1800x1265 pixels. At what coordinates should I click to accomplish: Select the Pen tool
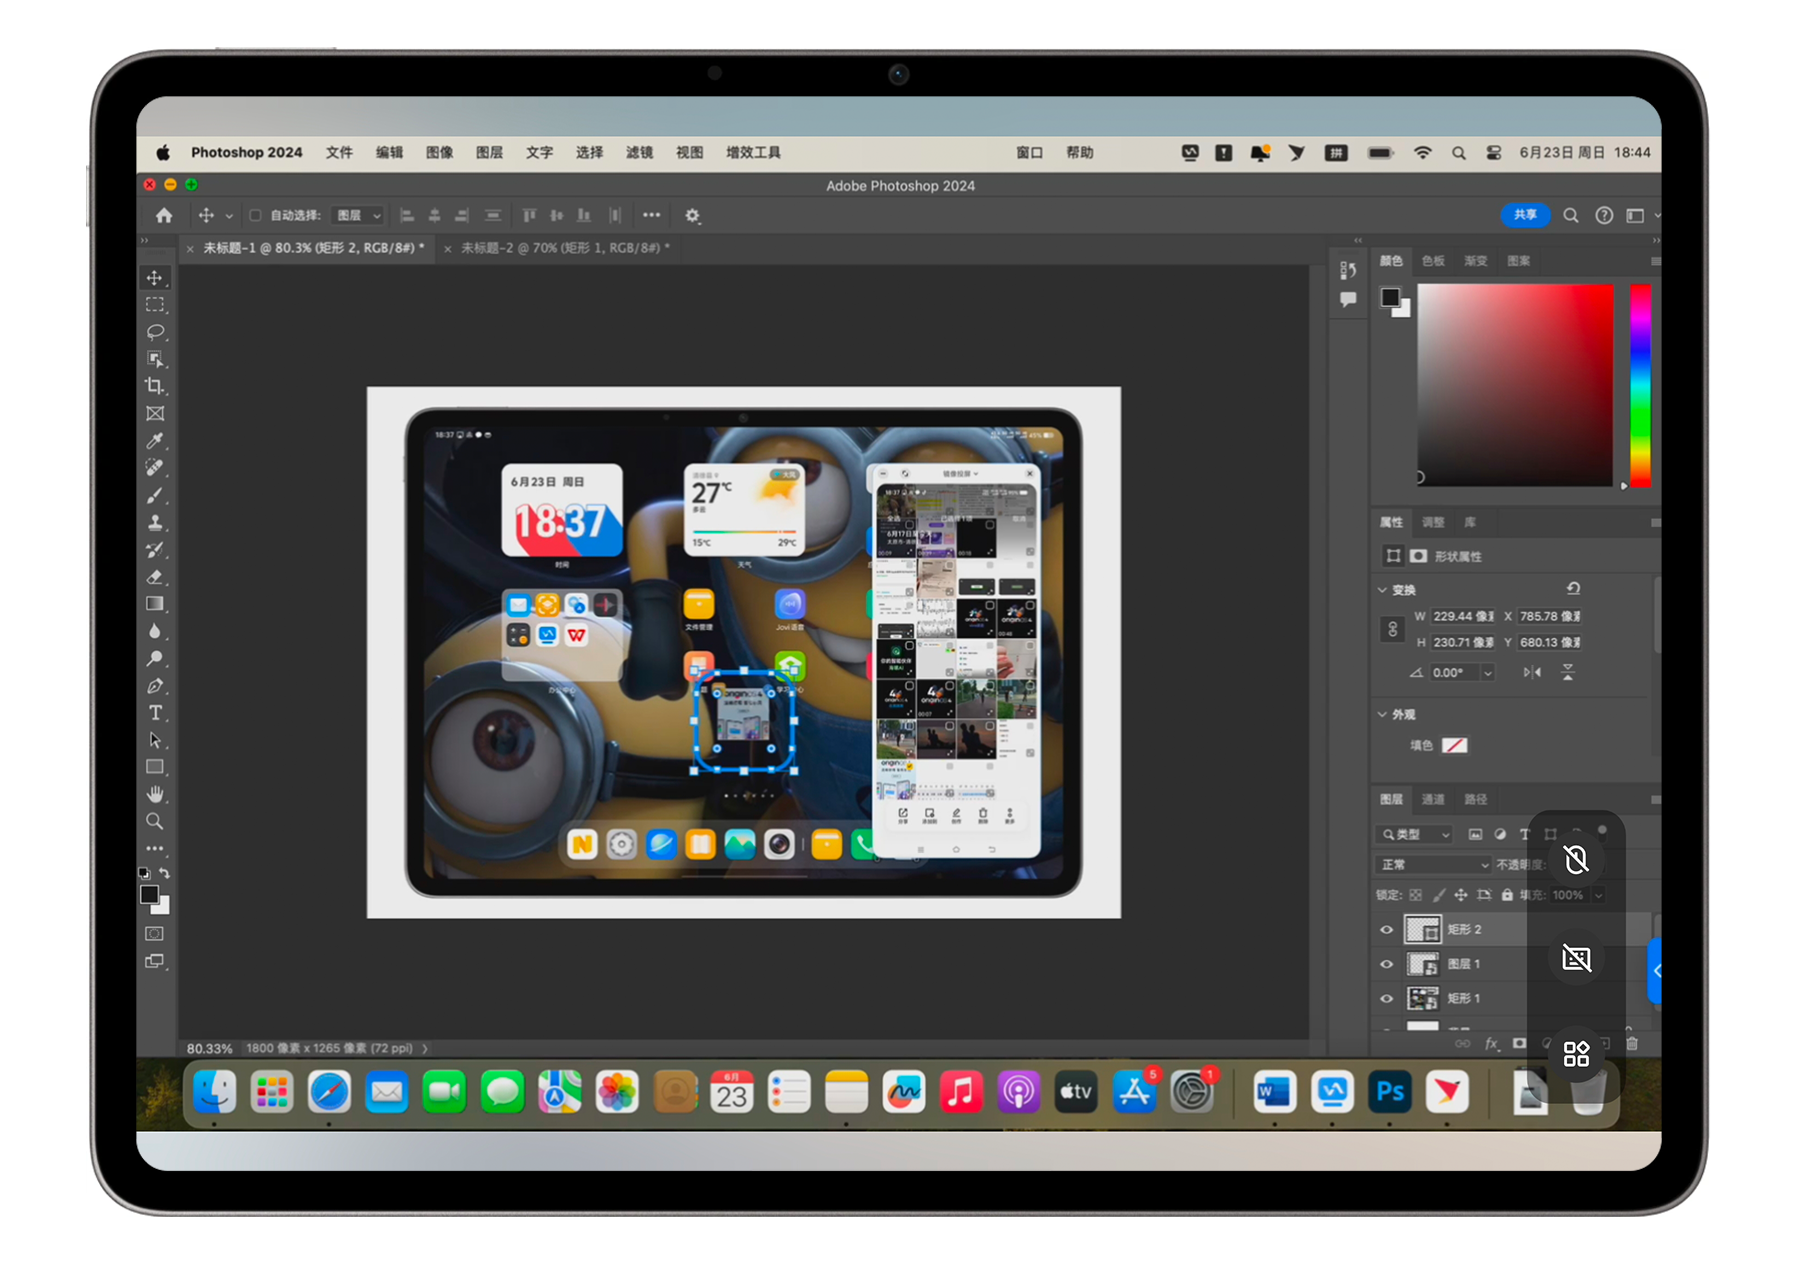pyautogui.click(x=155, y=686)
